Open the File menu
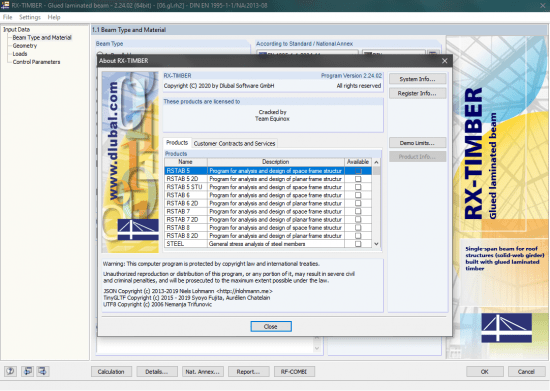 tap(7, 17)
